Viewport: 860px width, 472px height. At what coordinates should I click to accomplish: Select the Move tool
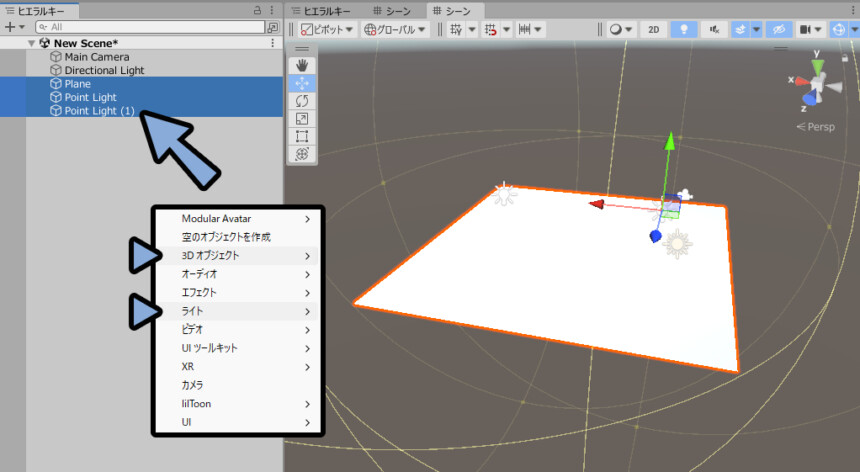(x=302, y=83)
